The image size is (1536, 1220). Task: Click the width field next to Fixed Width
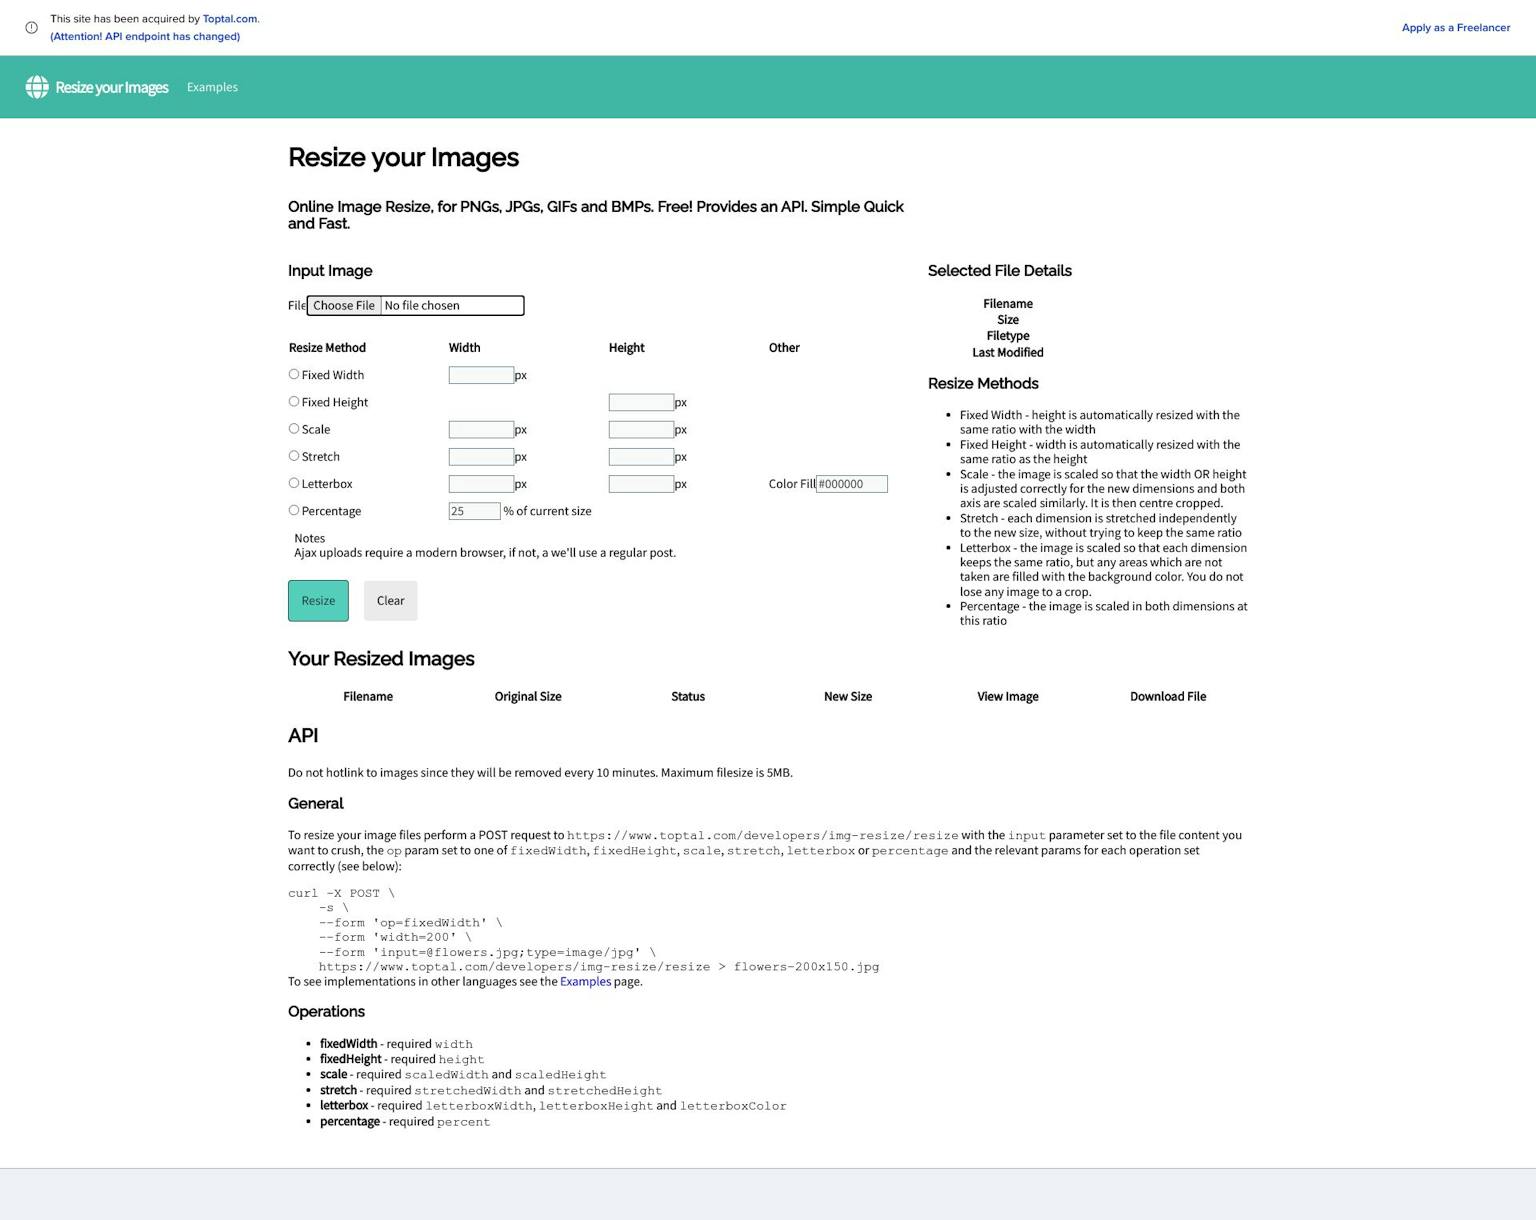481,374
